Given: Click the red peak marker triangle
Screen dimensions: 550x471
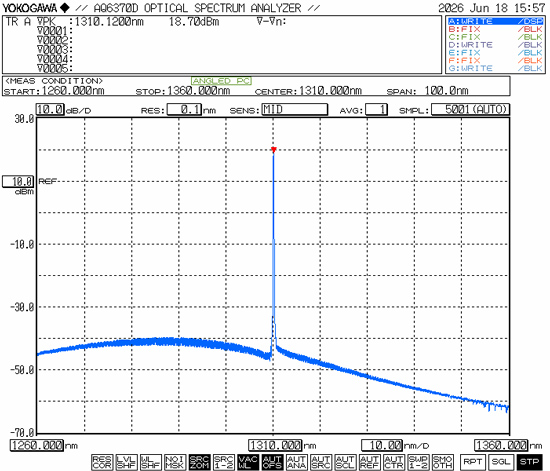Looking at the screenshot, I should [274, 150].
